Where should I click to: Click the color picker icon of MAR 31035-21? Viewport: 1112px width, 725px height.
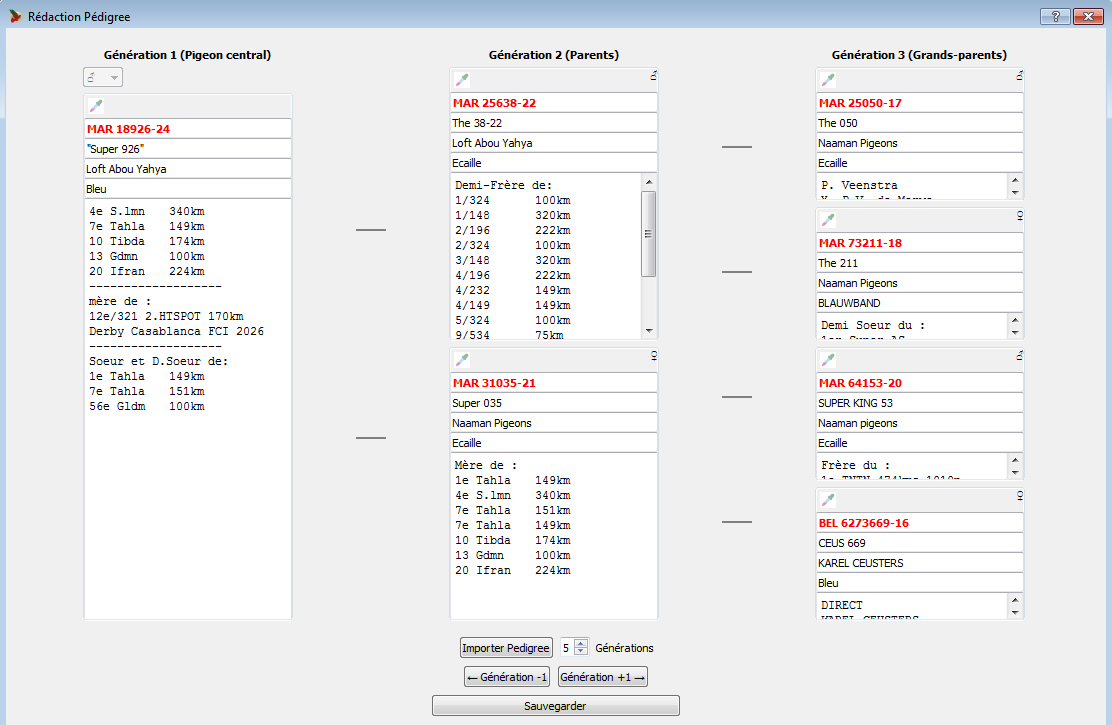[462, 360]
